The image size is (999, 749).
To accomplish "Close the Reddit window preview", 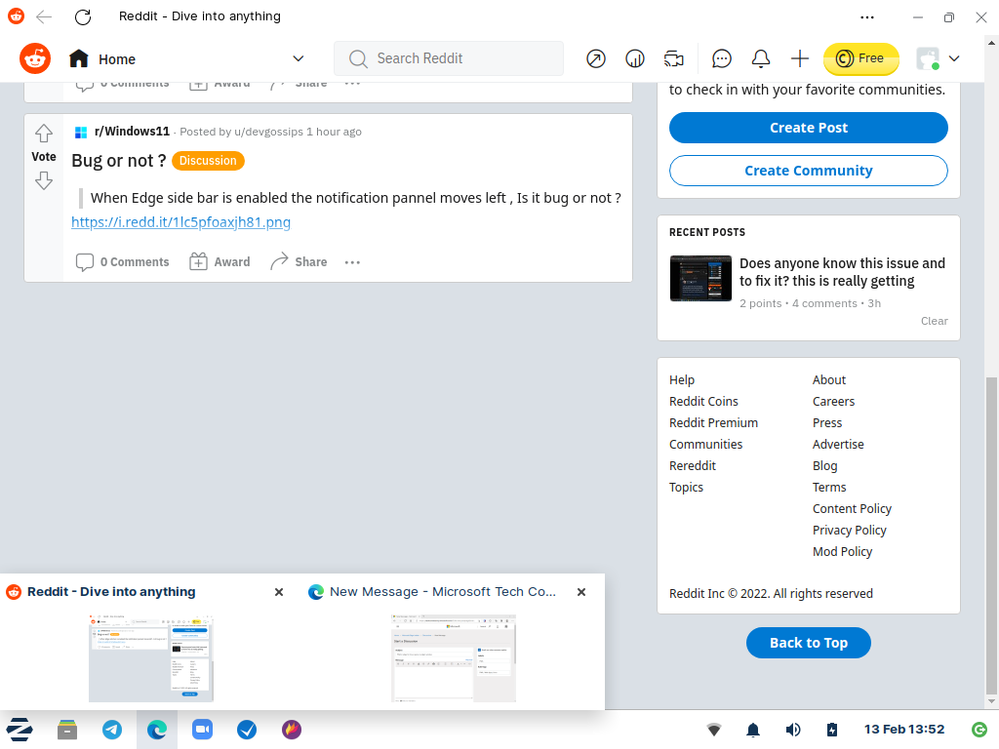I will click(278, 592).
